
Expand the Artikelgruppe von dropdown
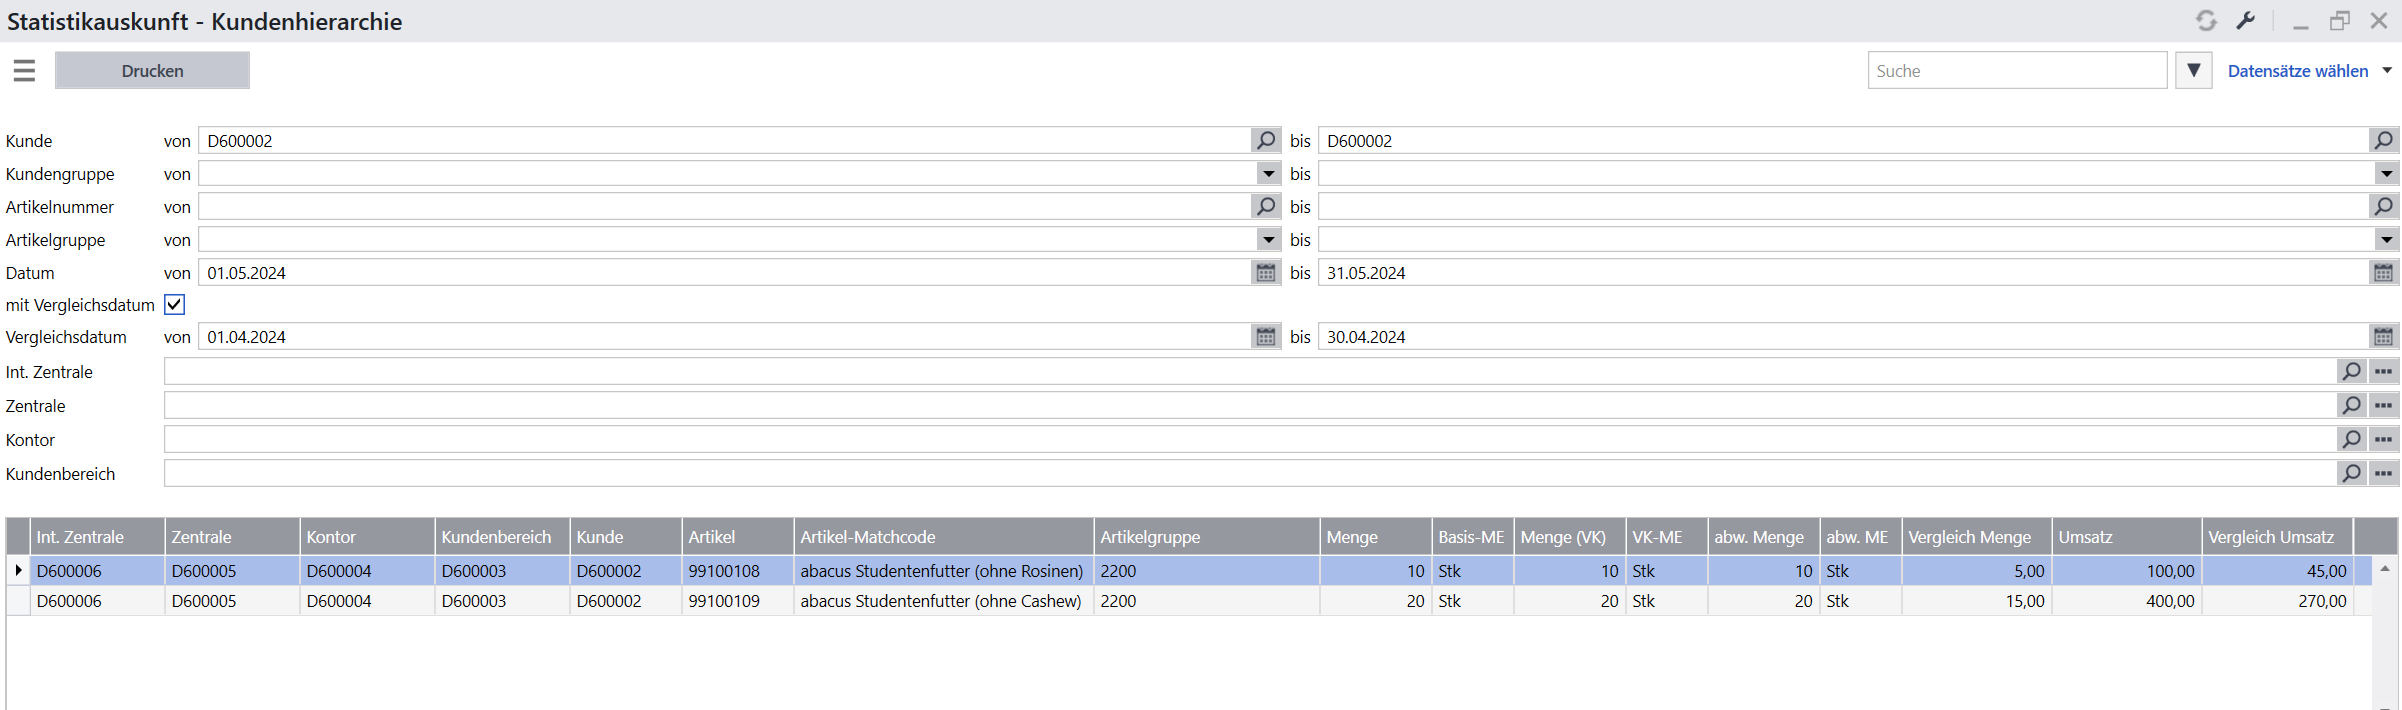click(1268, 240)
